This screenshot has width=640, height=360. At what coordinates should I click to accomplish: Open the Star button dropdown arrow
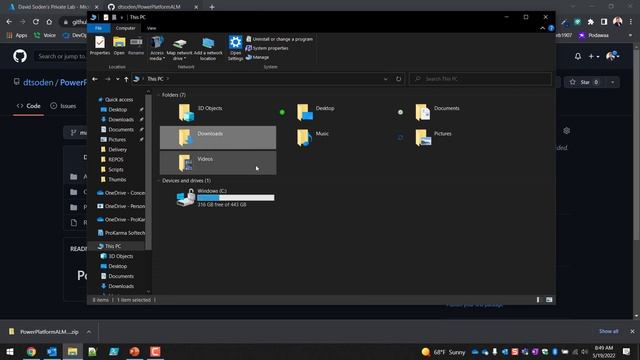[x=612, y=82]
